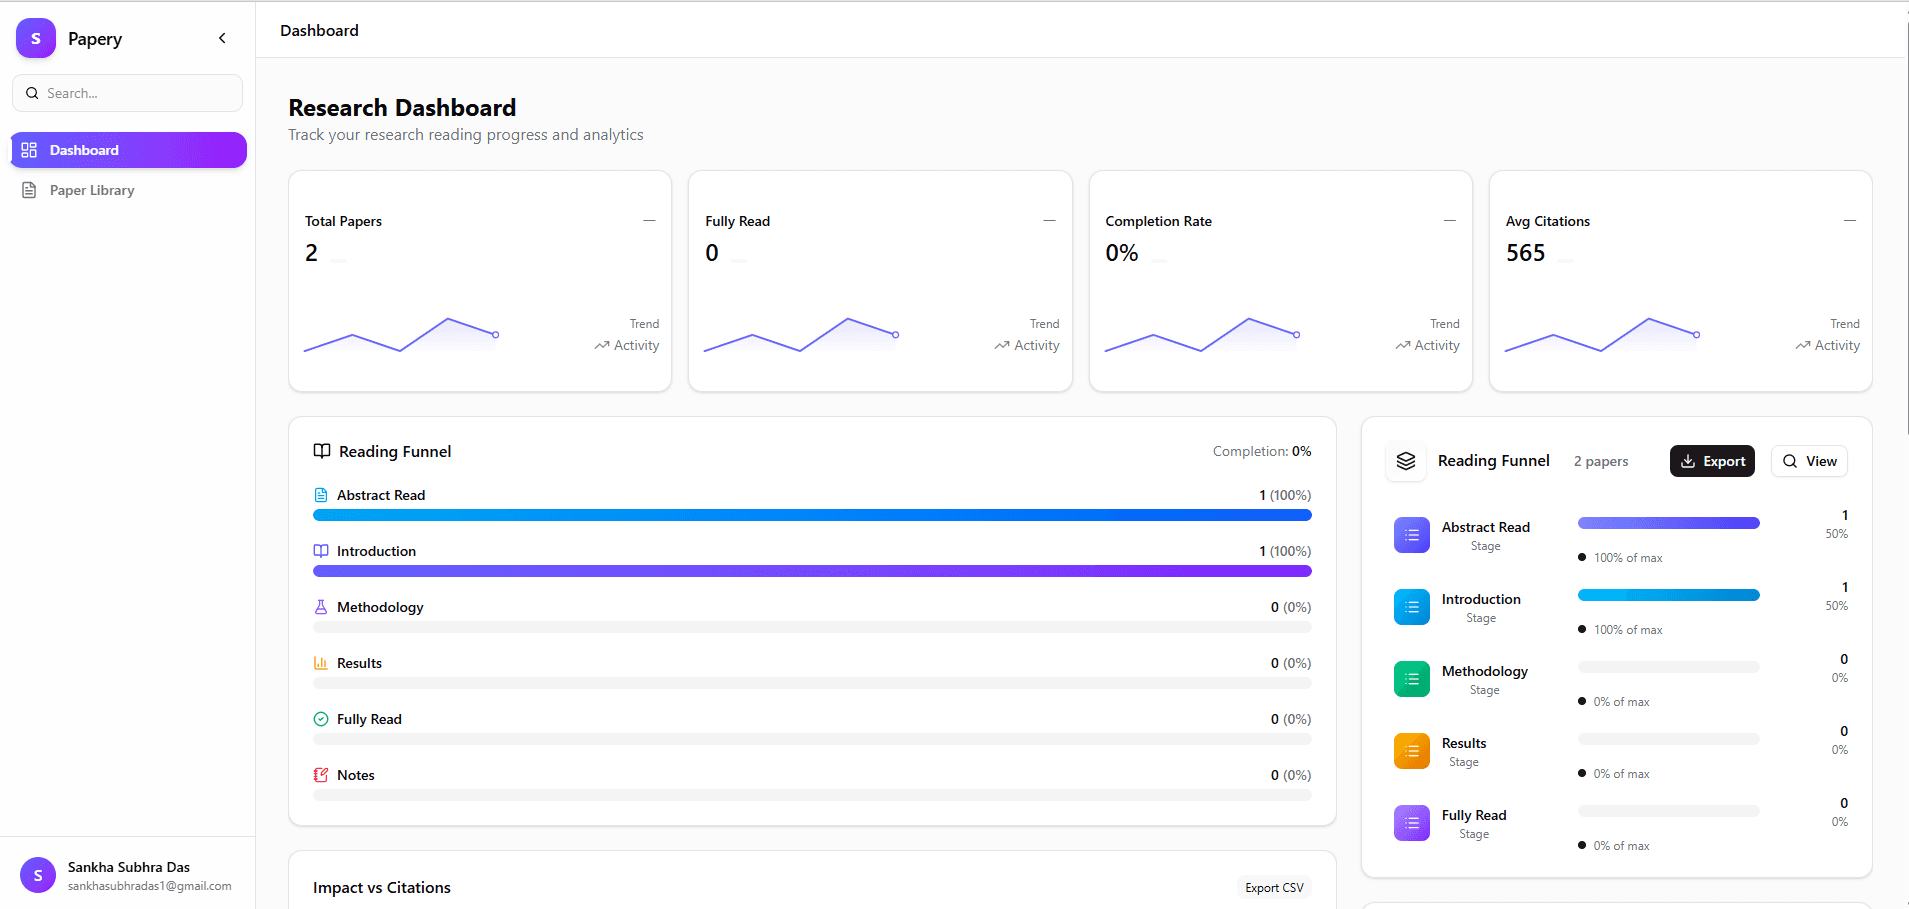This screenshot has width=1909, height=909.
Task: Click the Notes icon in Reading Funnel
Action: 321,775
